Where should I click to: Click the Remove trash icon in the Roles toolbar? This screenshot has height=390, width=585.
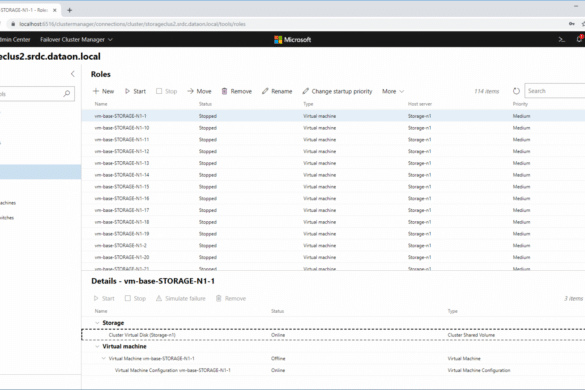point(224,91)
